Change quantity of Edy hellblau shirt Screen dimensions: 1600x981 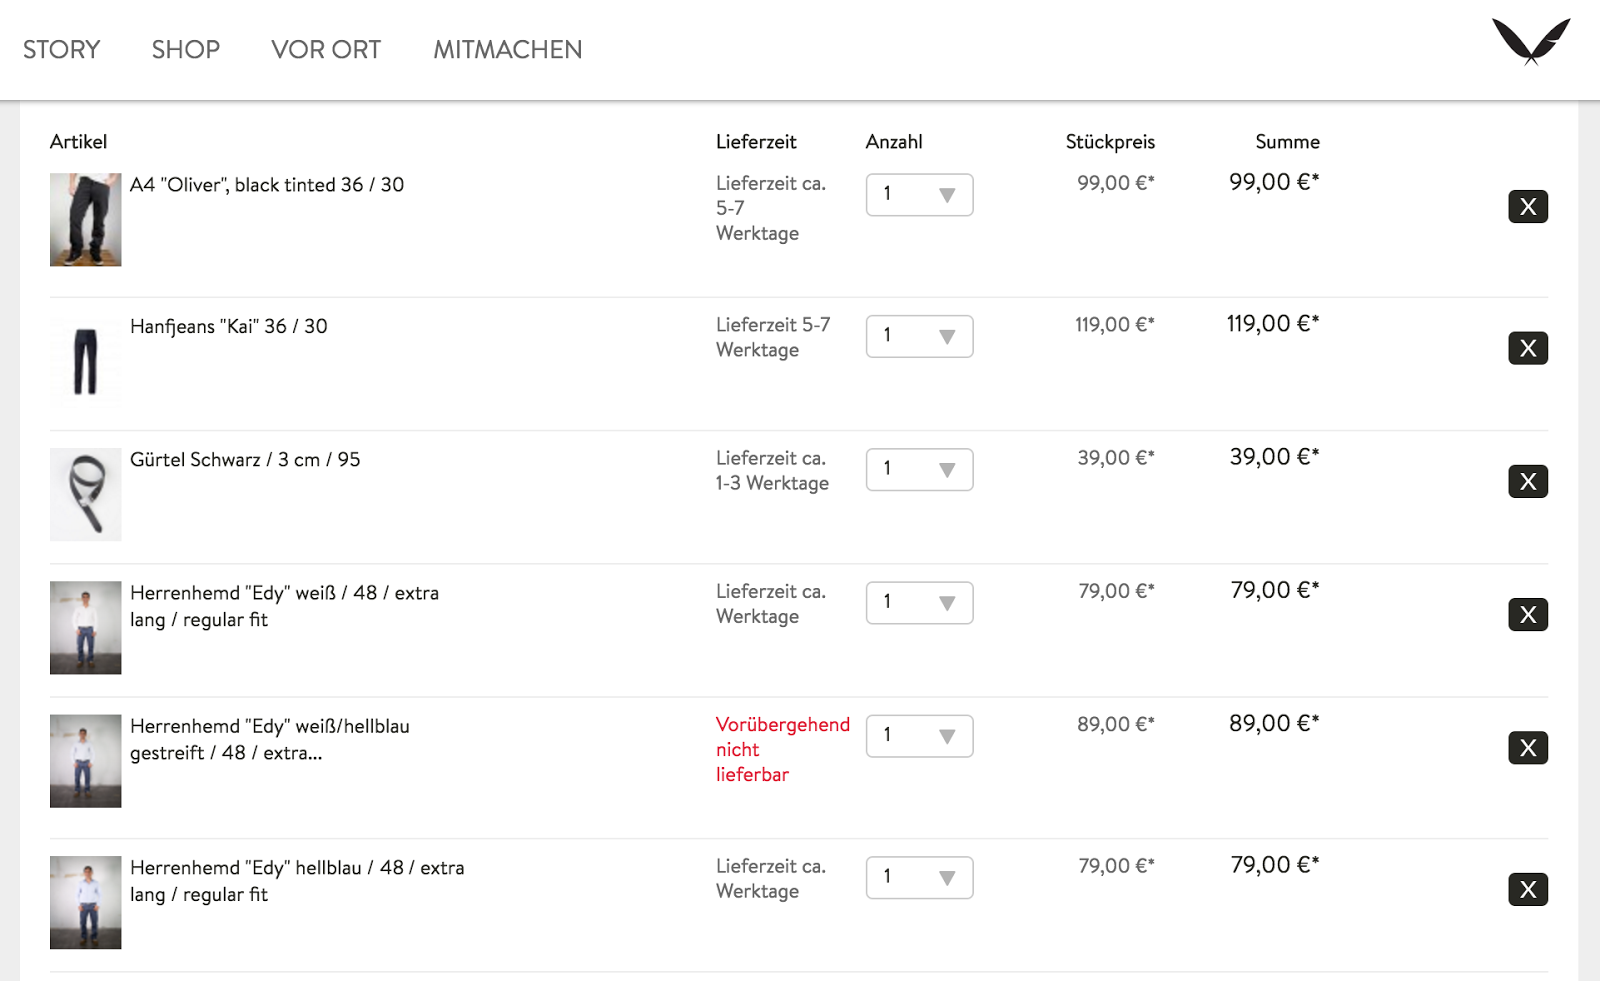coord(919,878)
